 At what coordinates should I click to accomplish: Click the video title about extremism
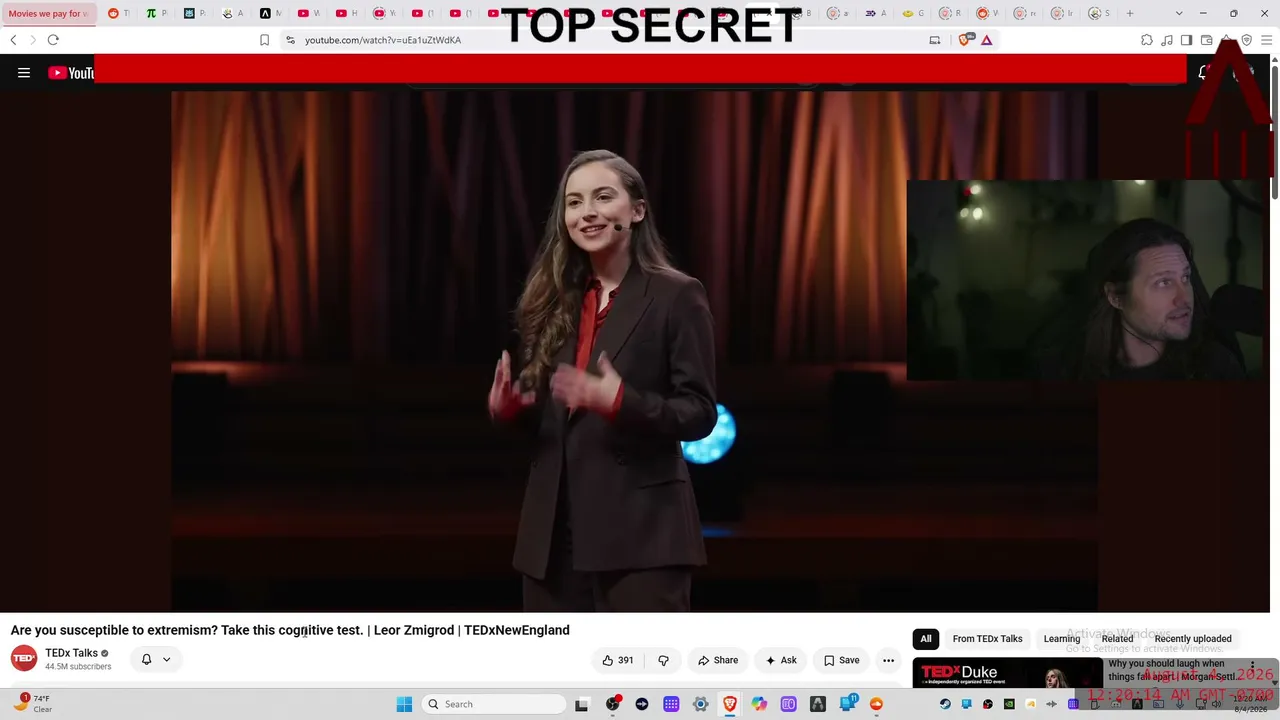point(290,630)
